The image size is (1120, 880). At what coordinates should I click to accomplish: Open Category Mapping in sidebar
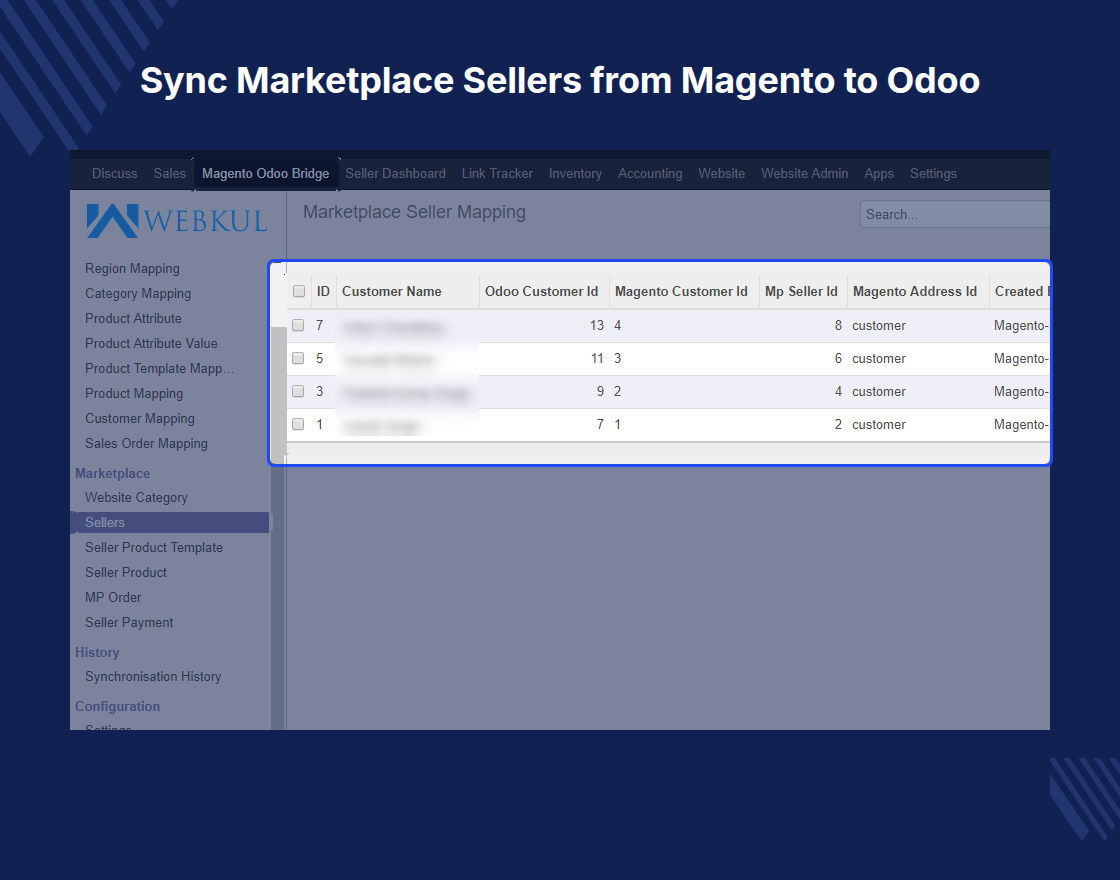138,294
